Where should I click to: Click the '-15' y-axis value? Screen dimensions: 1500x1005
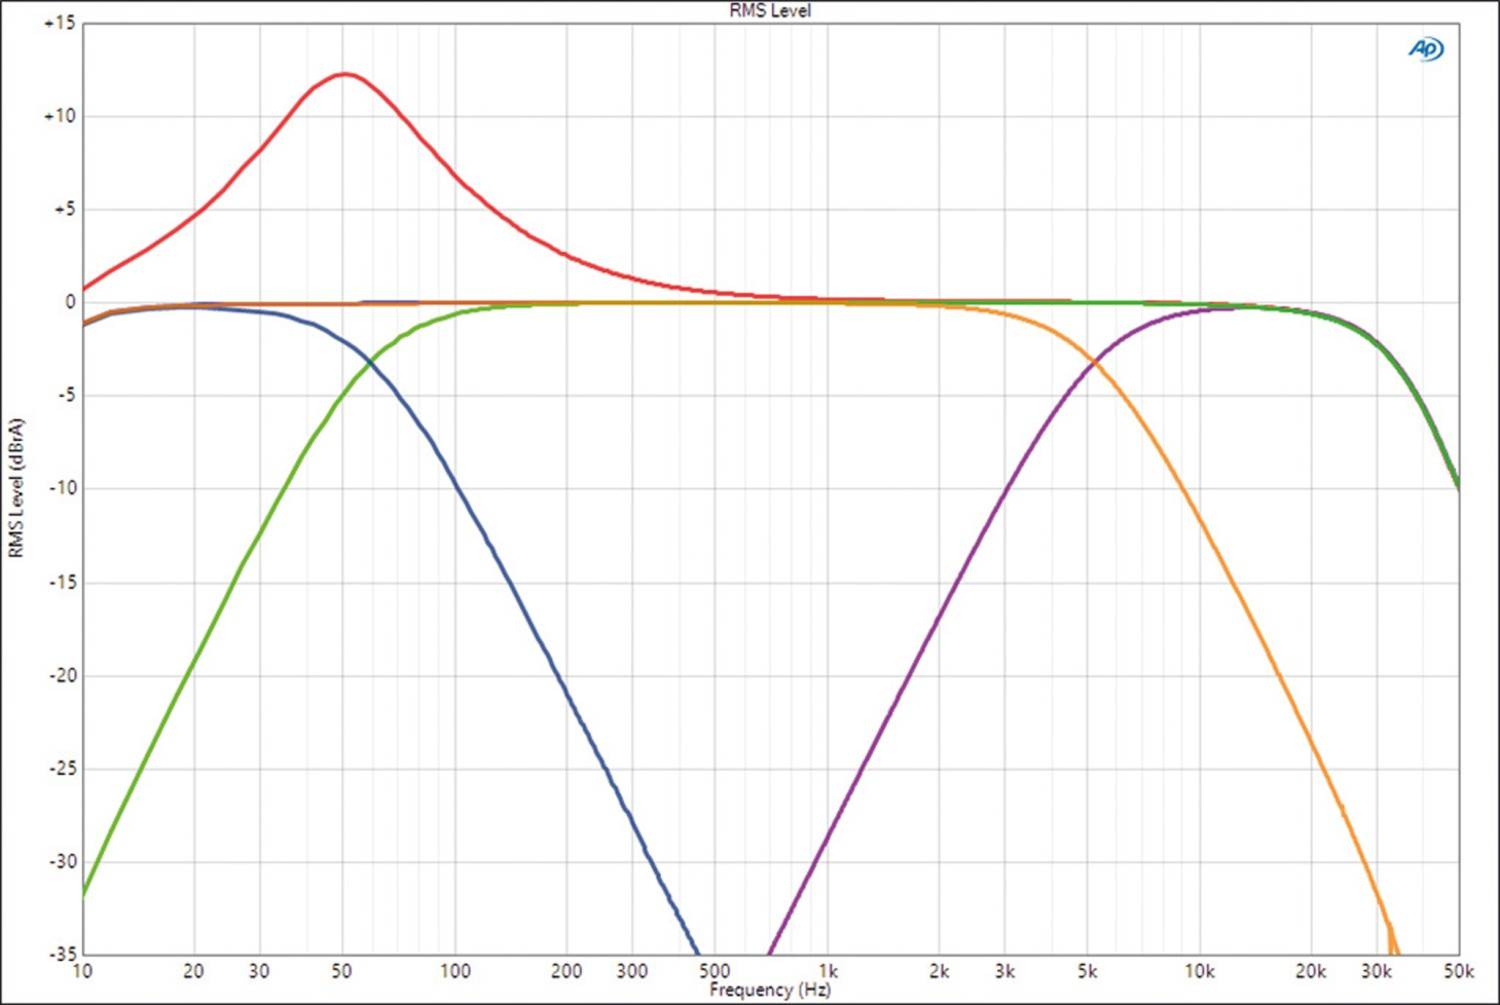[62, 582]
